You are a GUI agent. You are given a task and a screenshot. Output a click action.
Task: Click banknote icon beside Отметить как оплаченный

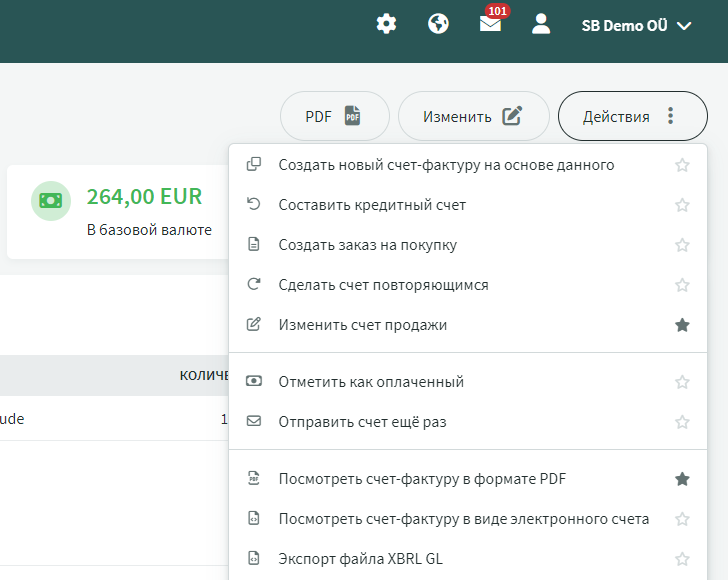point(254,381)
